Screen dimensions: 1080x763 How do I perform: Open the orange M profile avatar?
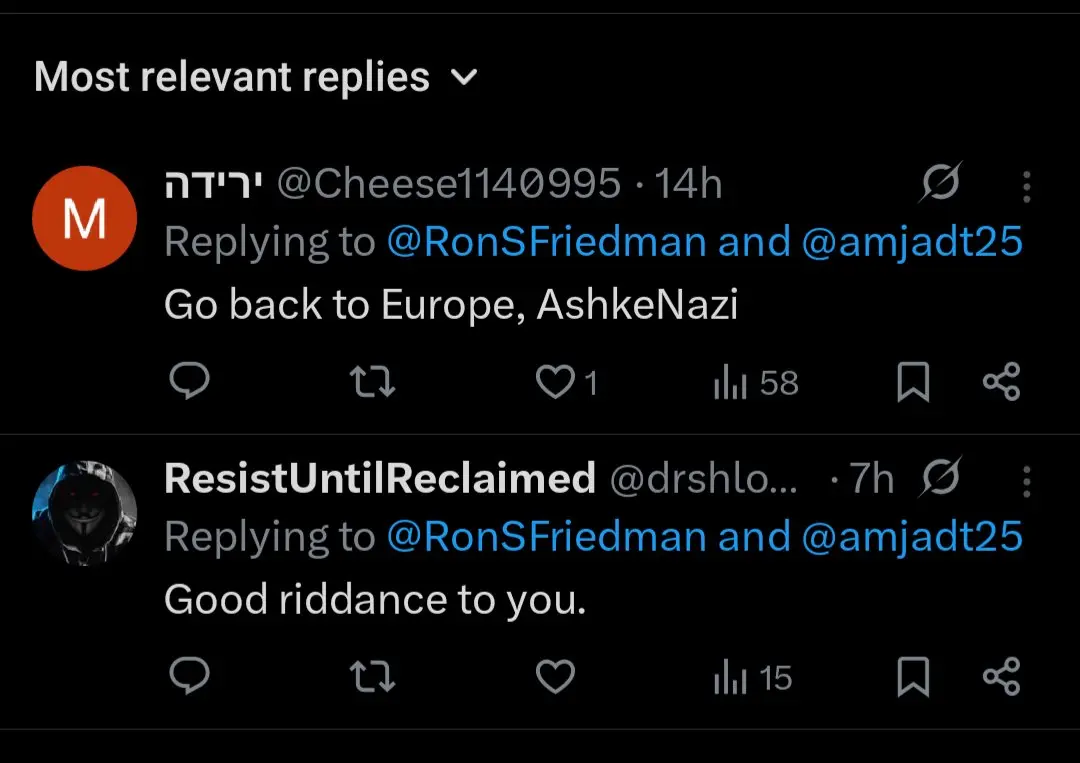[x=85, y=218]
